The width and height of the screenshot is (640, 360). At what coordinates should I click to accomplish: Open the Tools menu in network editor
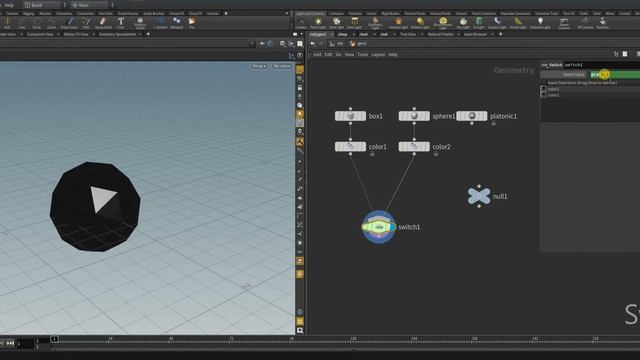362,54
